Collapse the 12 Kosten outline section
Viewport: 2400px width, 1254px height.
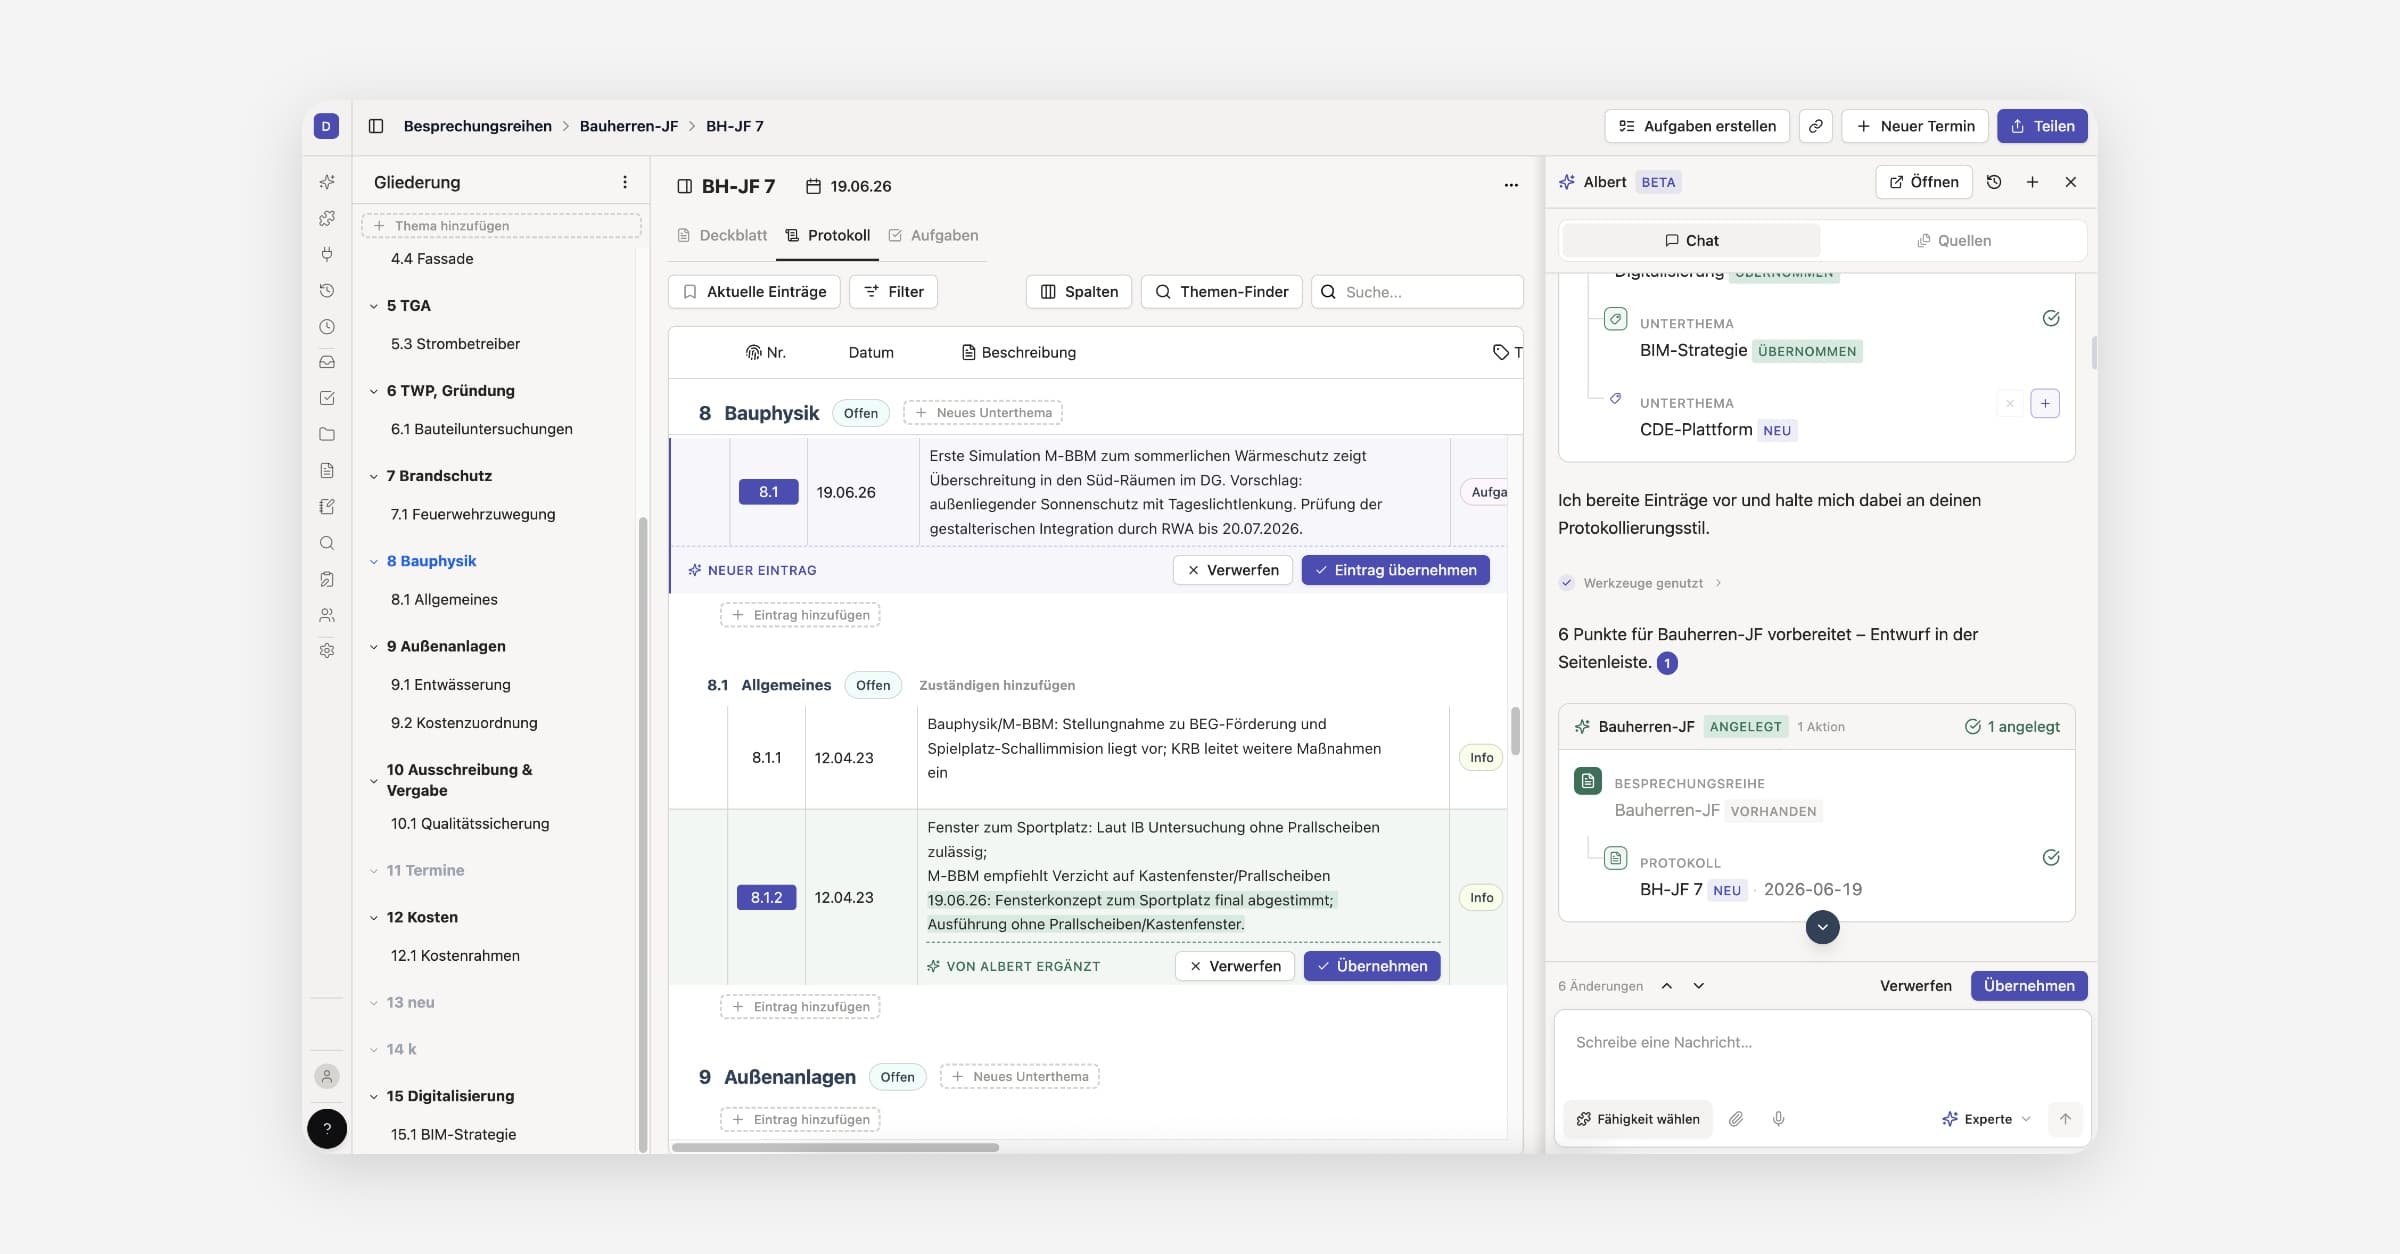(x=374, y=918)
